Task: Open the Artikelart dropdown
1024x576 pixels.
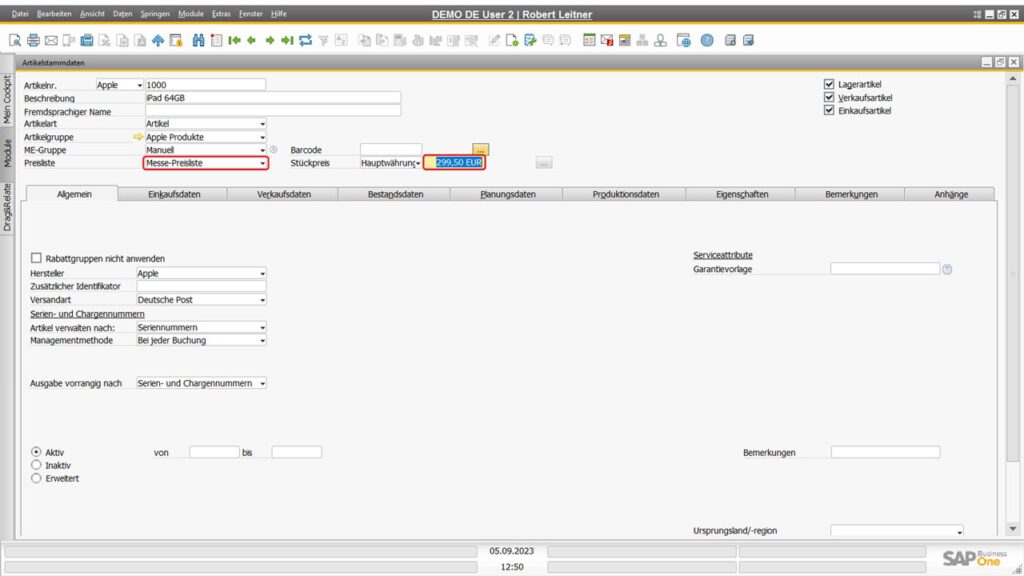Action: click(206, 123)
